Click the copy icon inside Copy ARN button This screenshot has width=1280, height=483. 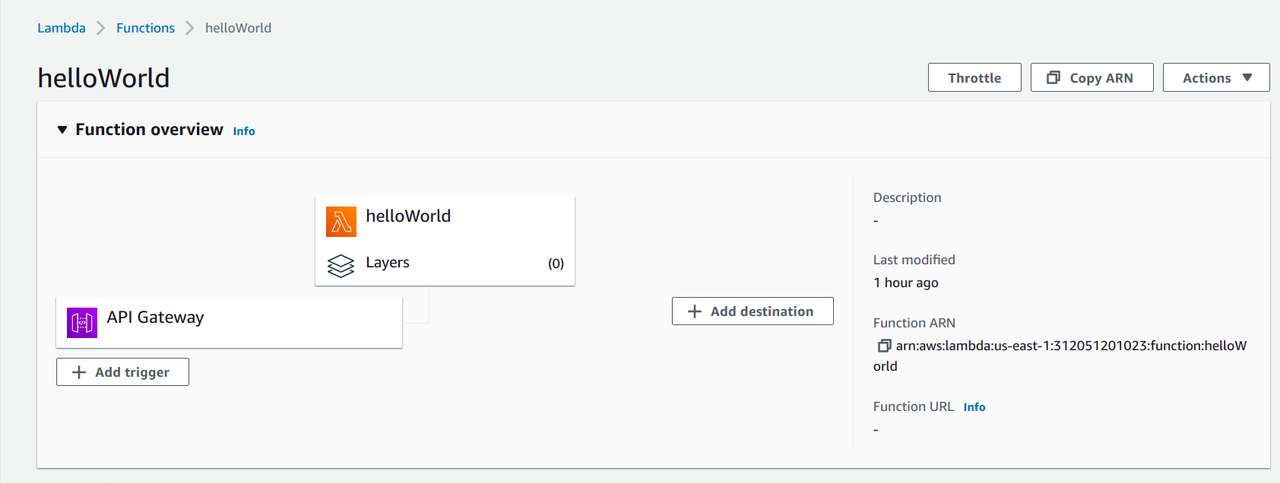1053,78
